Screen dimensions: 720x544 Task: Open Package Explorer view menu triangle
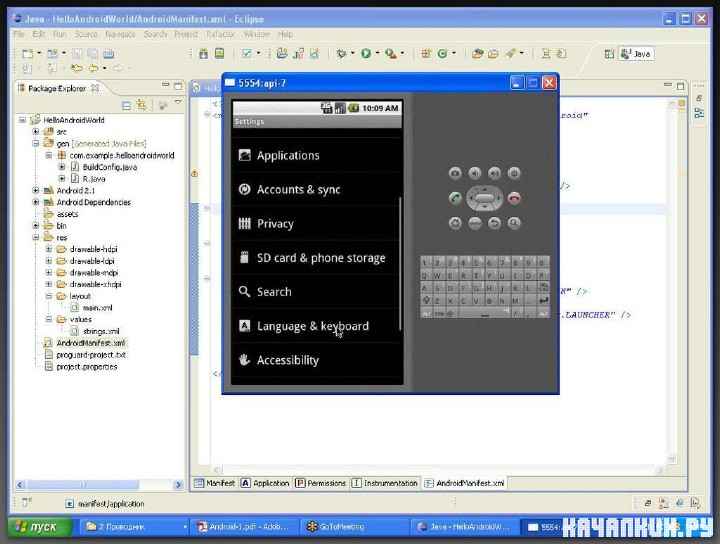178,101
